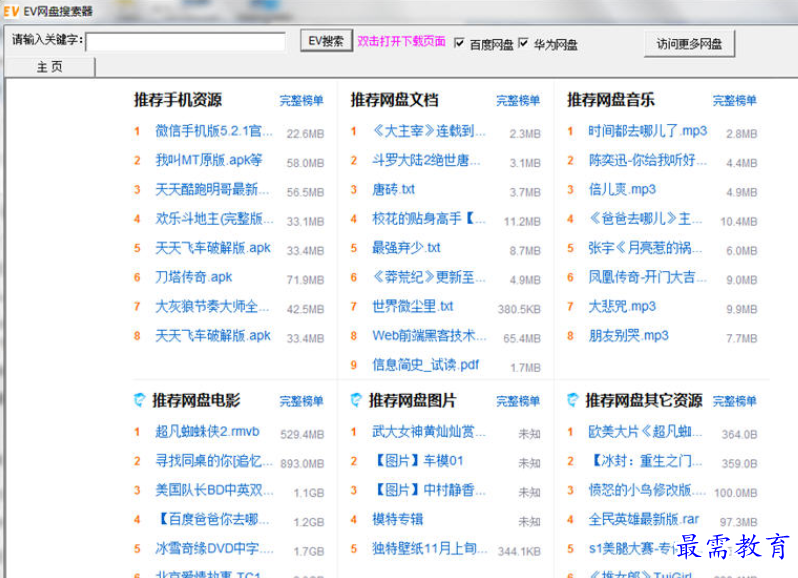The image size is (798, 578).
Task: Click the shield icon beside 推荐网盘其它资源
Action: [x=573, y=400]
